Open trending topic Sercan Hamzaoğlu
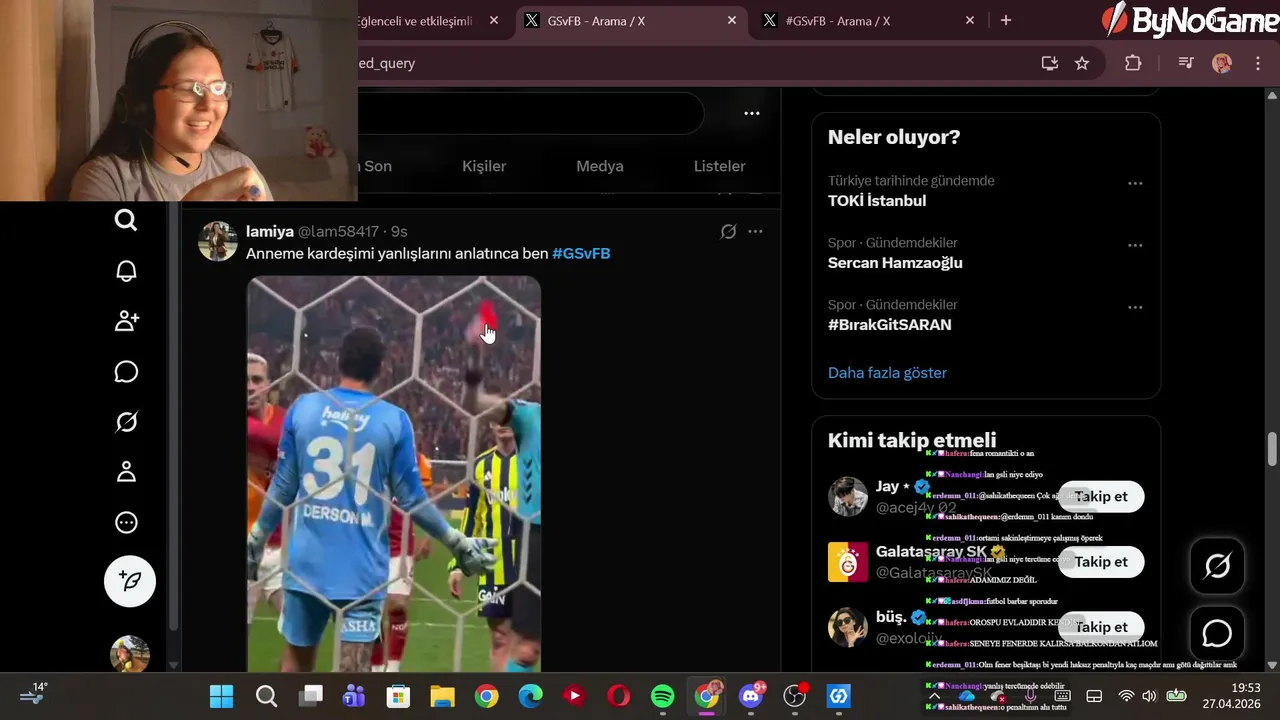This screenshot has width=1280, height=720. tap(895, 263)
